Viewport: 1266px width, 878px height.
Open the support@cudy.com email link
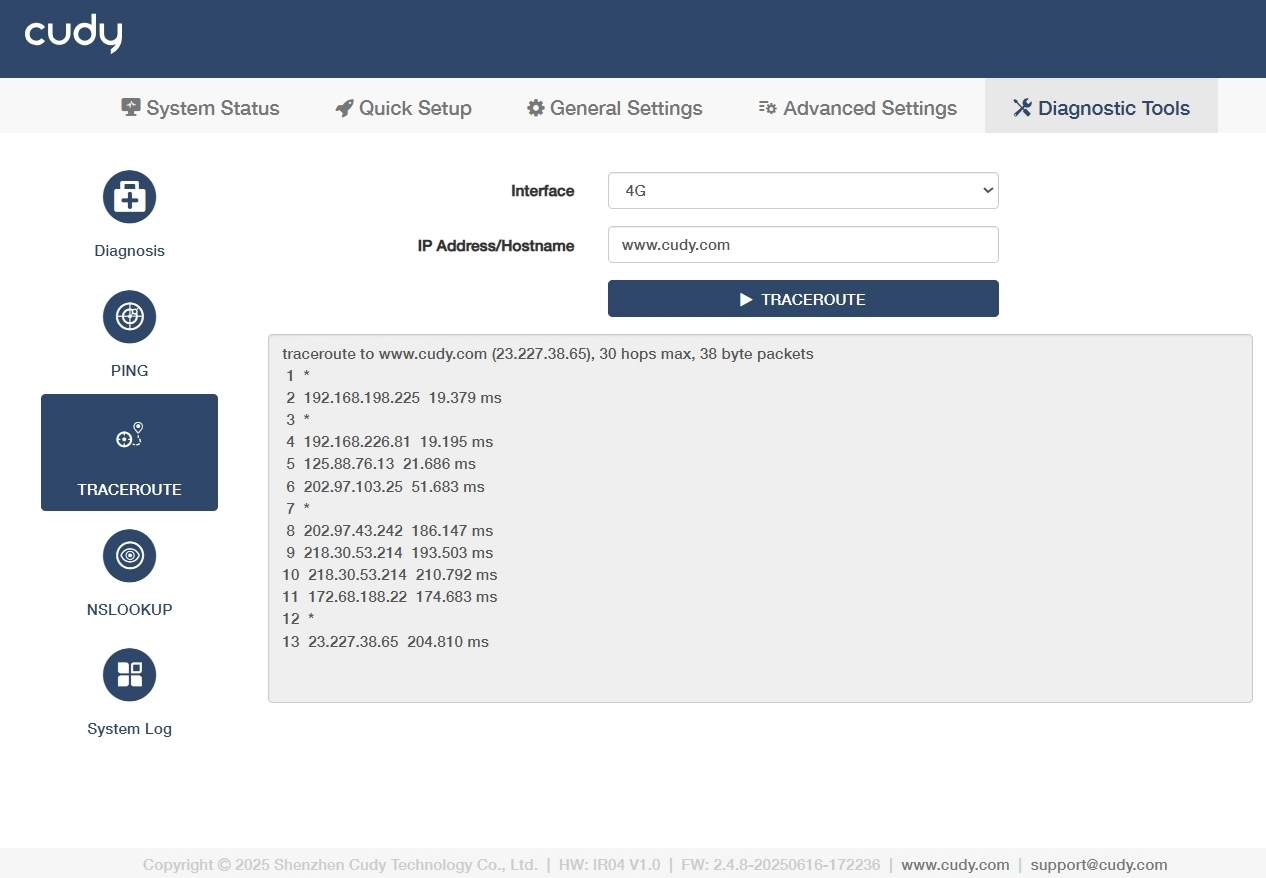click(1099, 865)
